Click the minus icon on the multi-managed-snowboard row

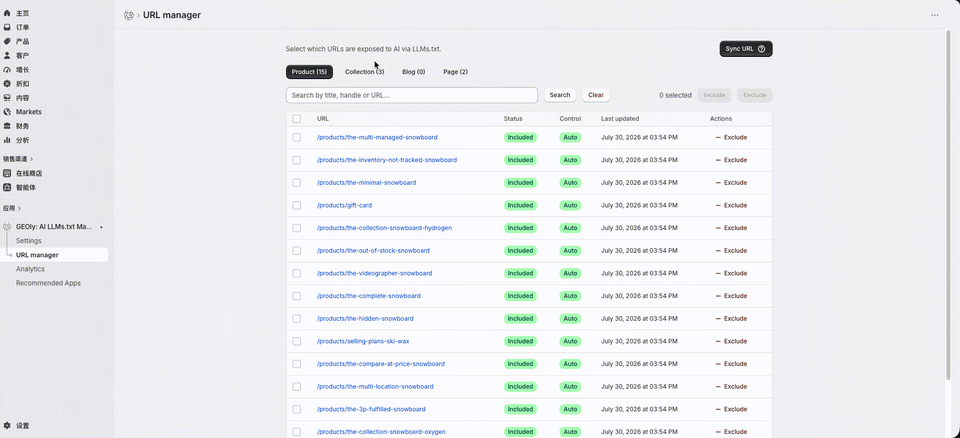click(x=718, y=137)
